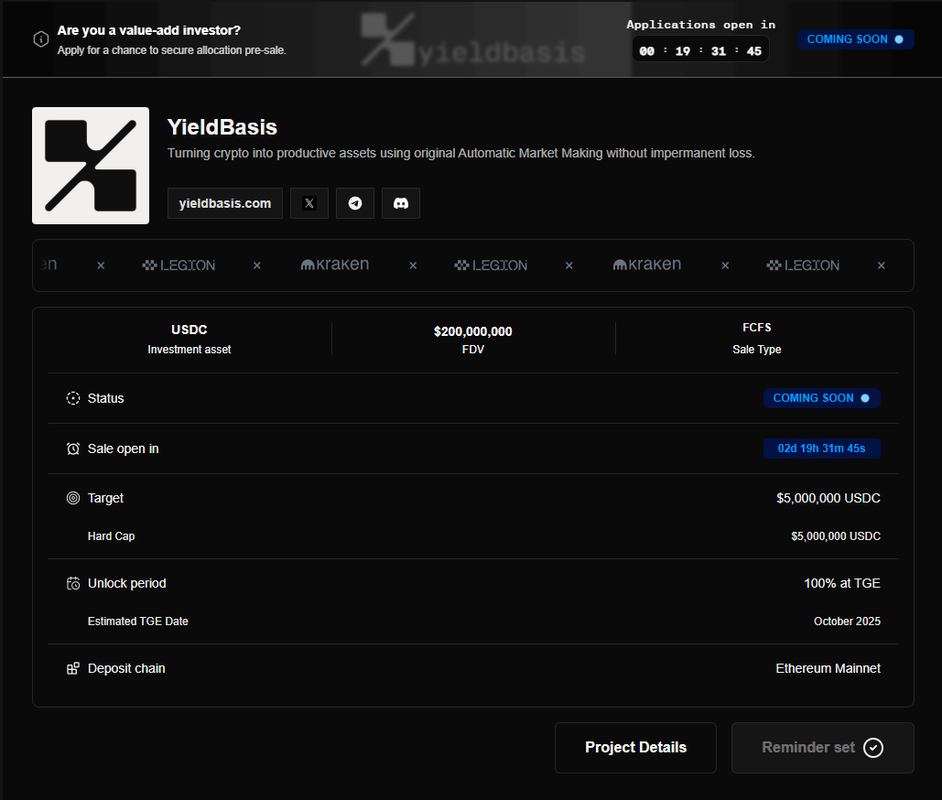The height and width of the screenshot is (800, 942).
Task: Click the 'October 2025' TGE date
Action: (x=847, y=622)
